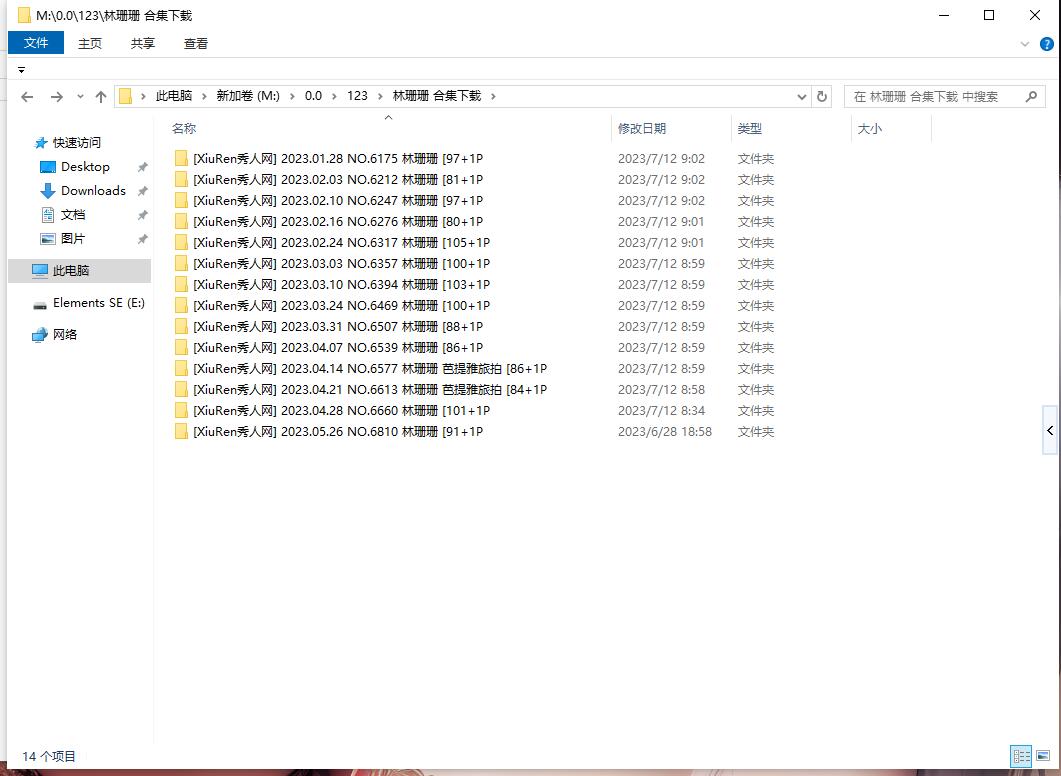The width and height of the screenshot is (1061, 776).
Task: Click the 快速访问 star icon
Action: [41, 143]
